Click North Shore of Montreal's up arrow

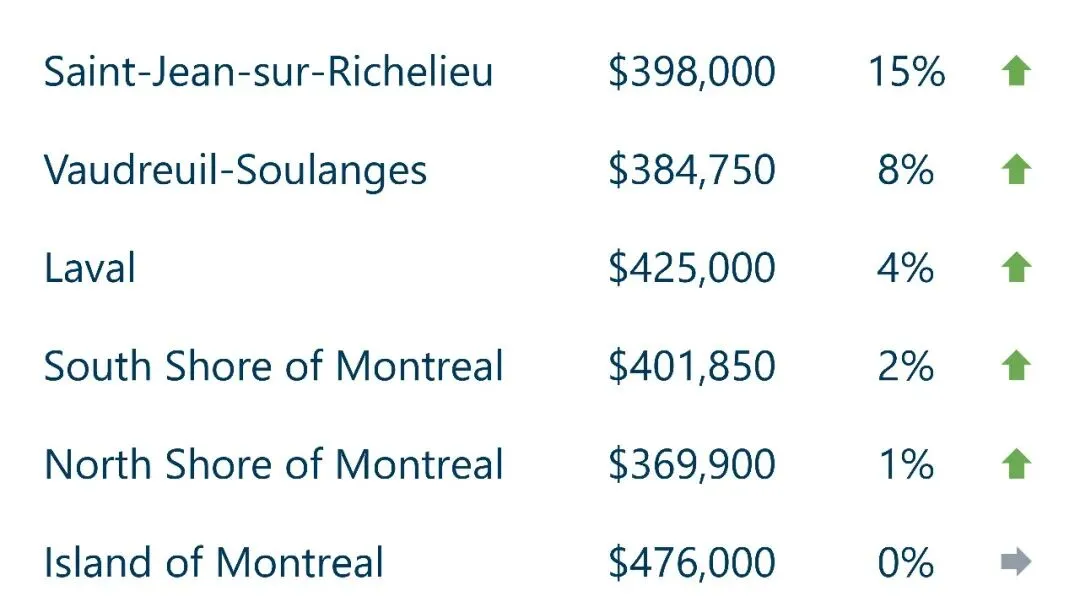click(x=1015, y=464)
